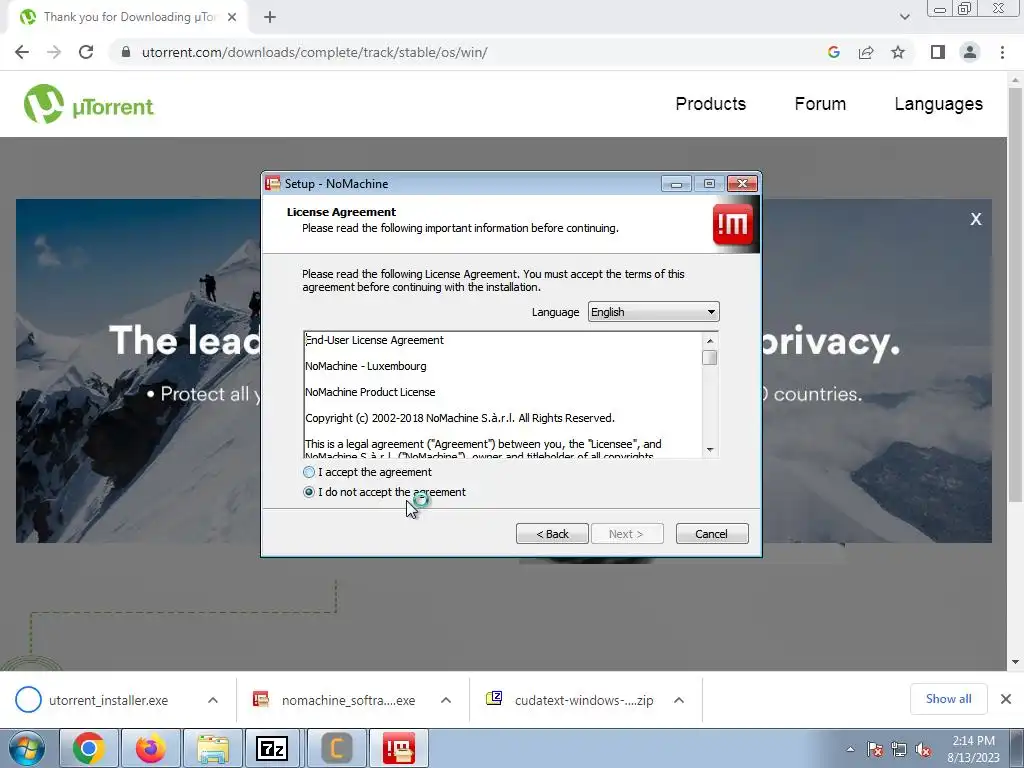This screenshot has height=768, width=1024.
Task: Share this page icon in address bar
Action: (x=866, y=52)
